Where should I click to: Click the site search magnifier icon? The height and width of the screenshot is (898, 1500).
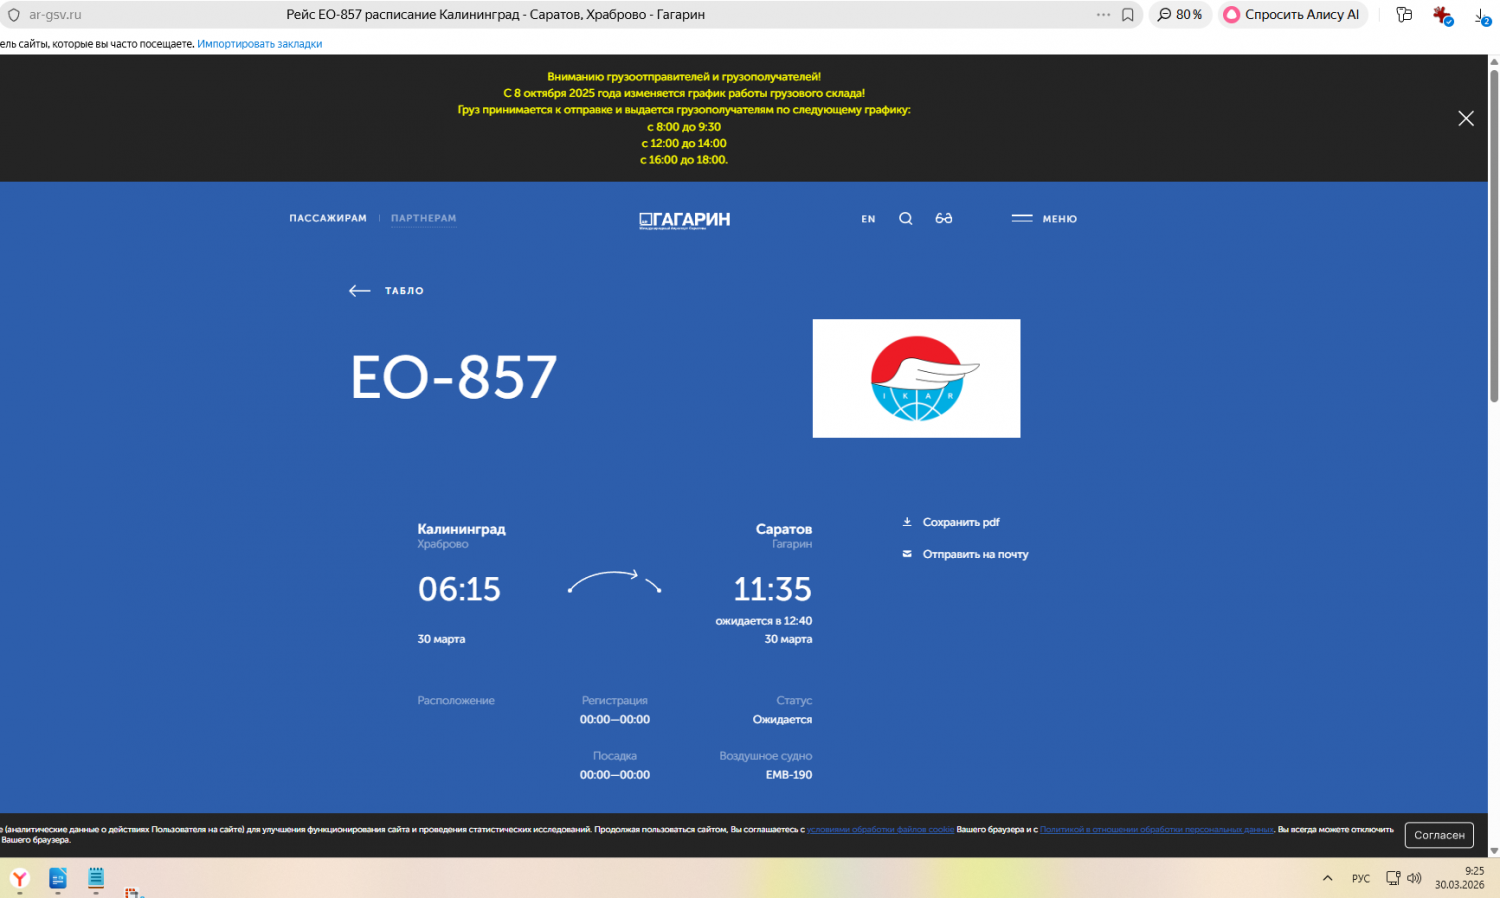905,218
